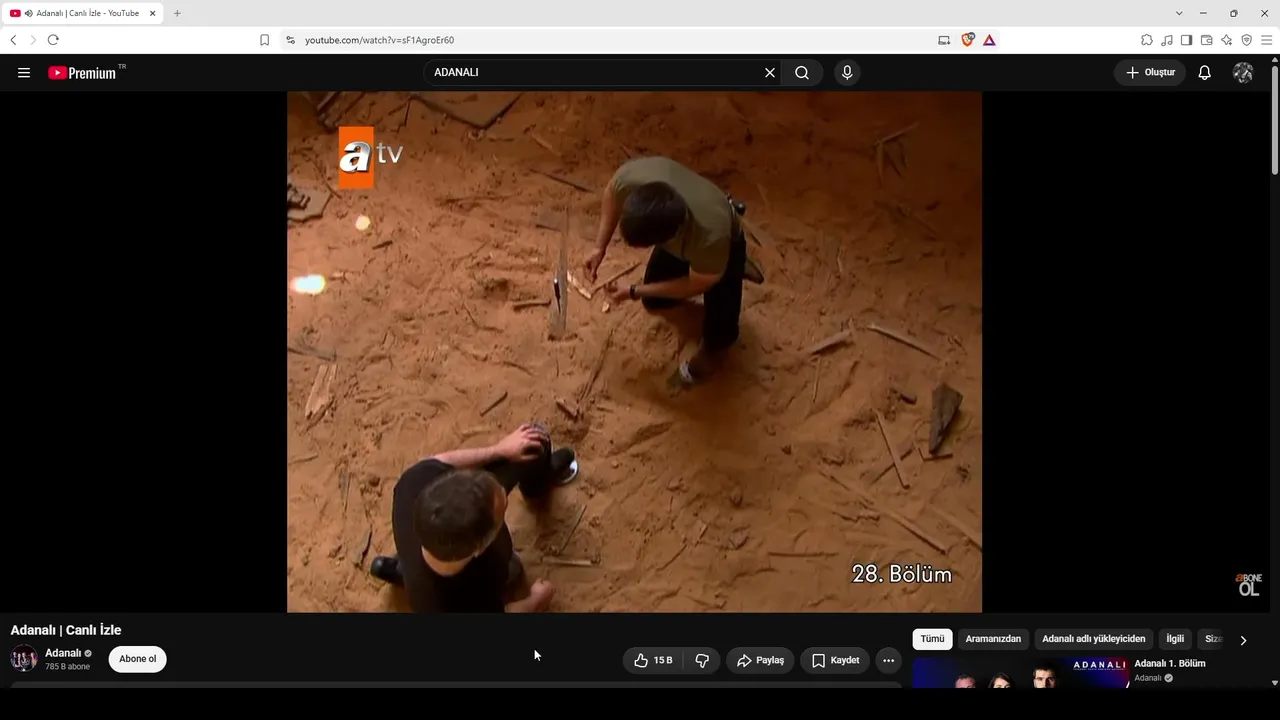Save the video with Kaydet
This screenshot has width=1280, height=720.
tap(835, 660)
